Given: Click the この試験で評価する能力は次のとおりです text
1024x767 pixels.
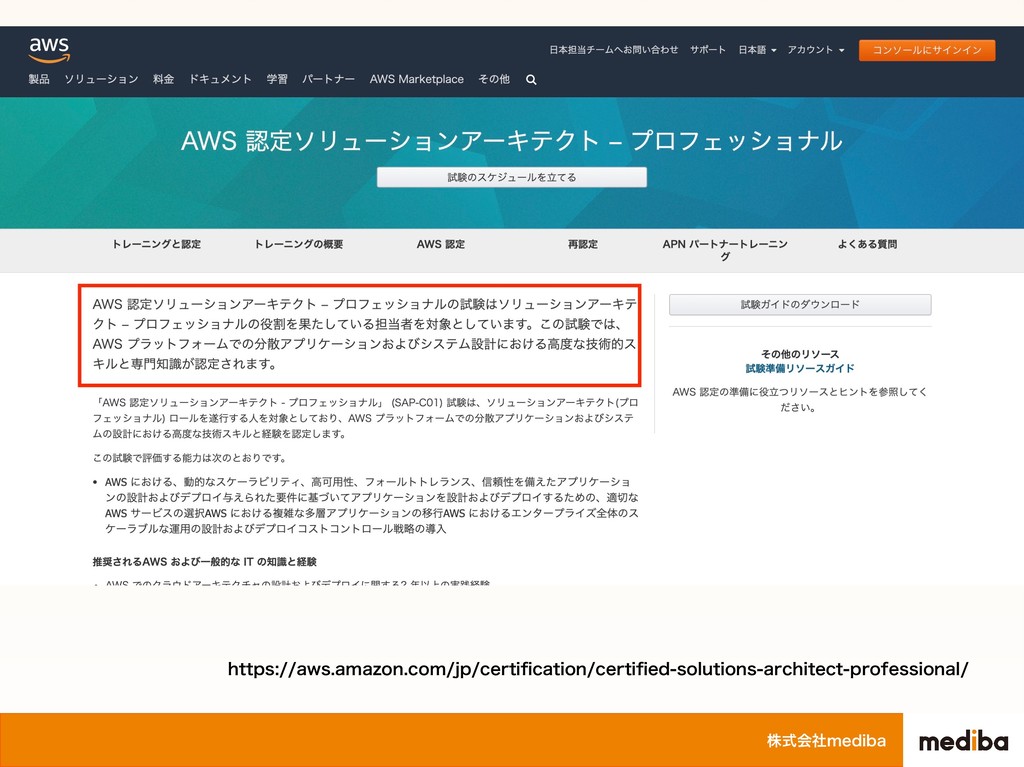Looking at the screenshot, I should (189, 458).
